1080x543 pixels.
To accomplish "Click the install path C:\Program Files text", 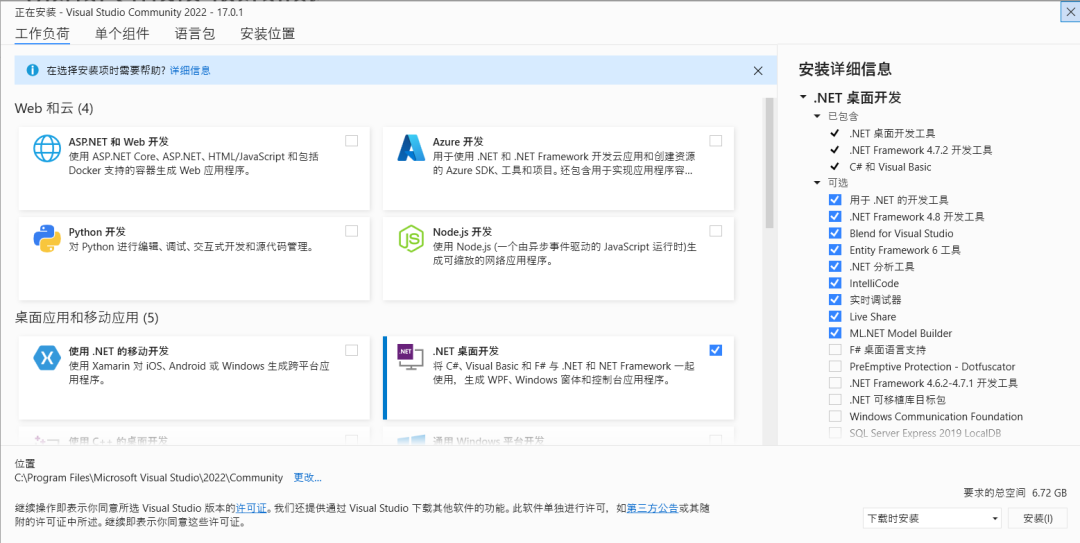I will tap(149, 478).
